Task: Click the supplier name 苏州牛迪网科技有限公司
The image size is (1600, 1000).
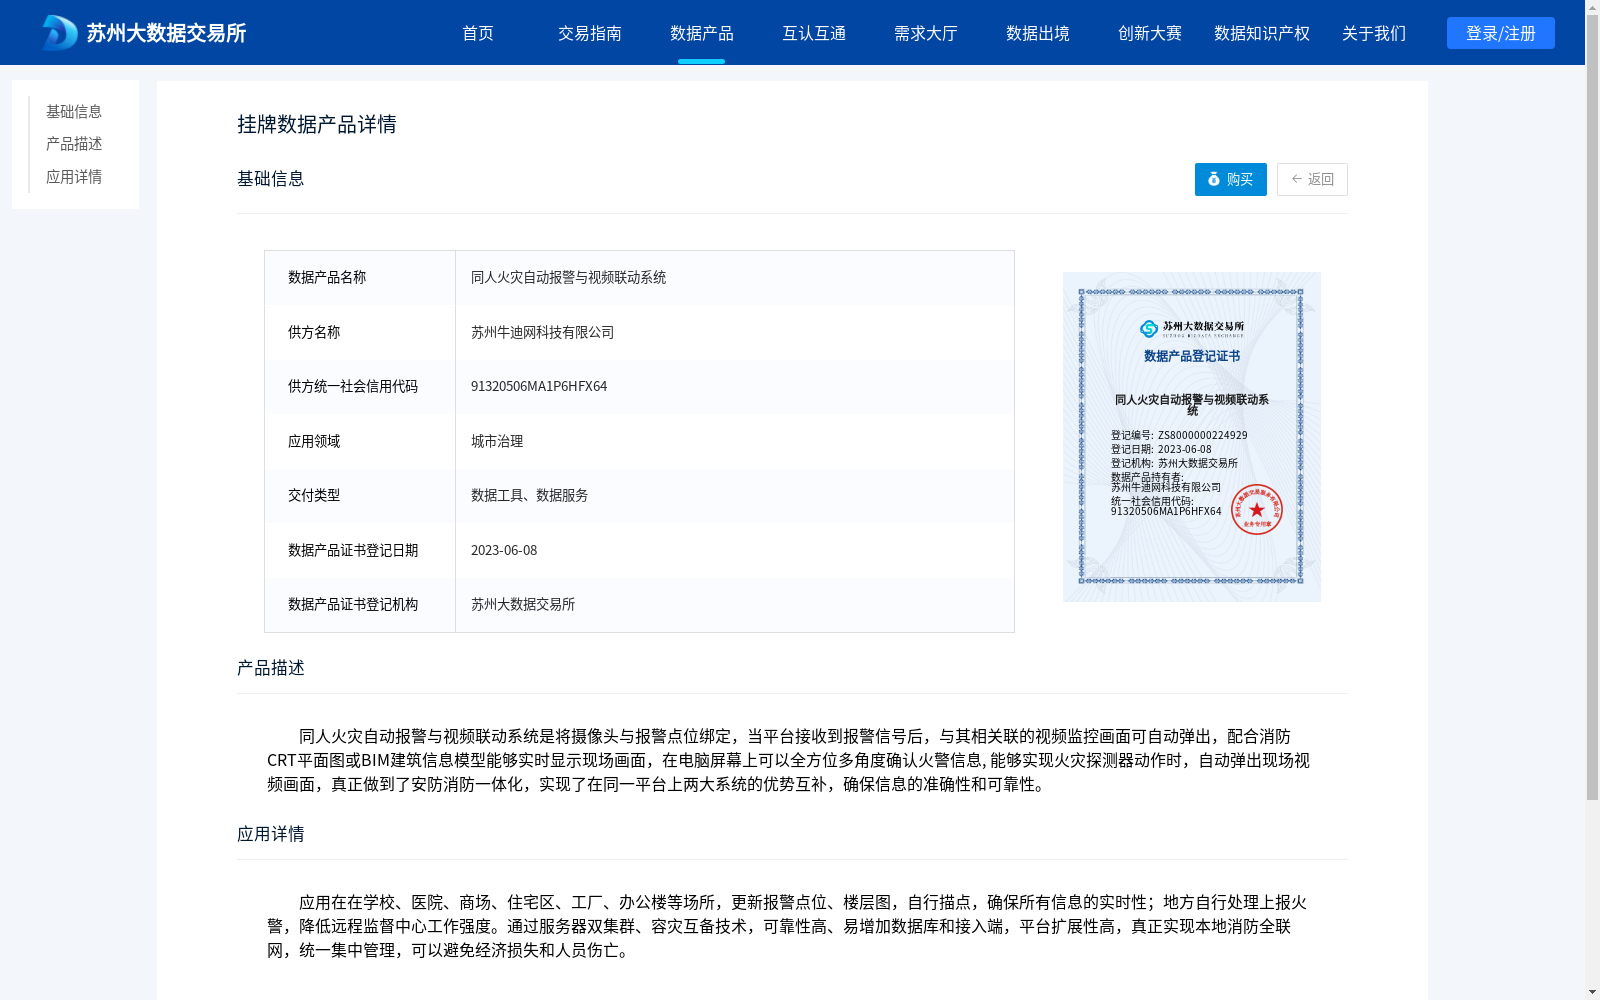Action: (542, 332)
